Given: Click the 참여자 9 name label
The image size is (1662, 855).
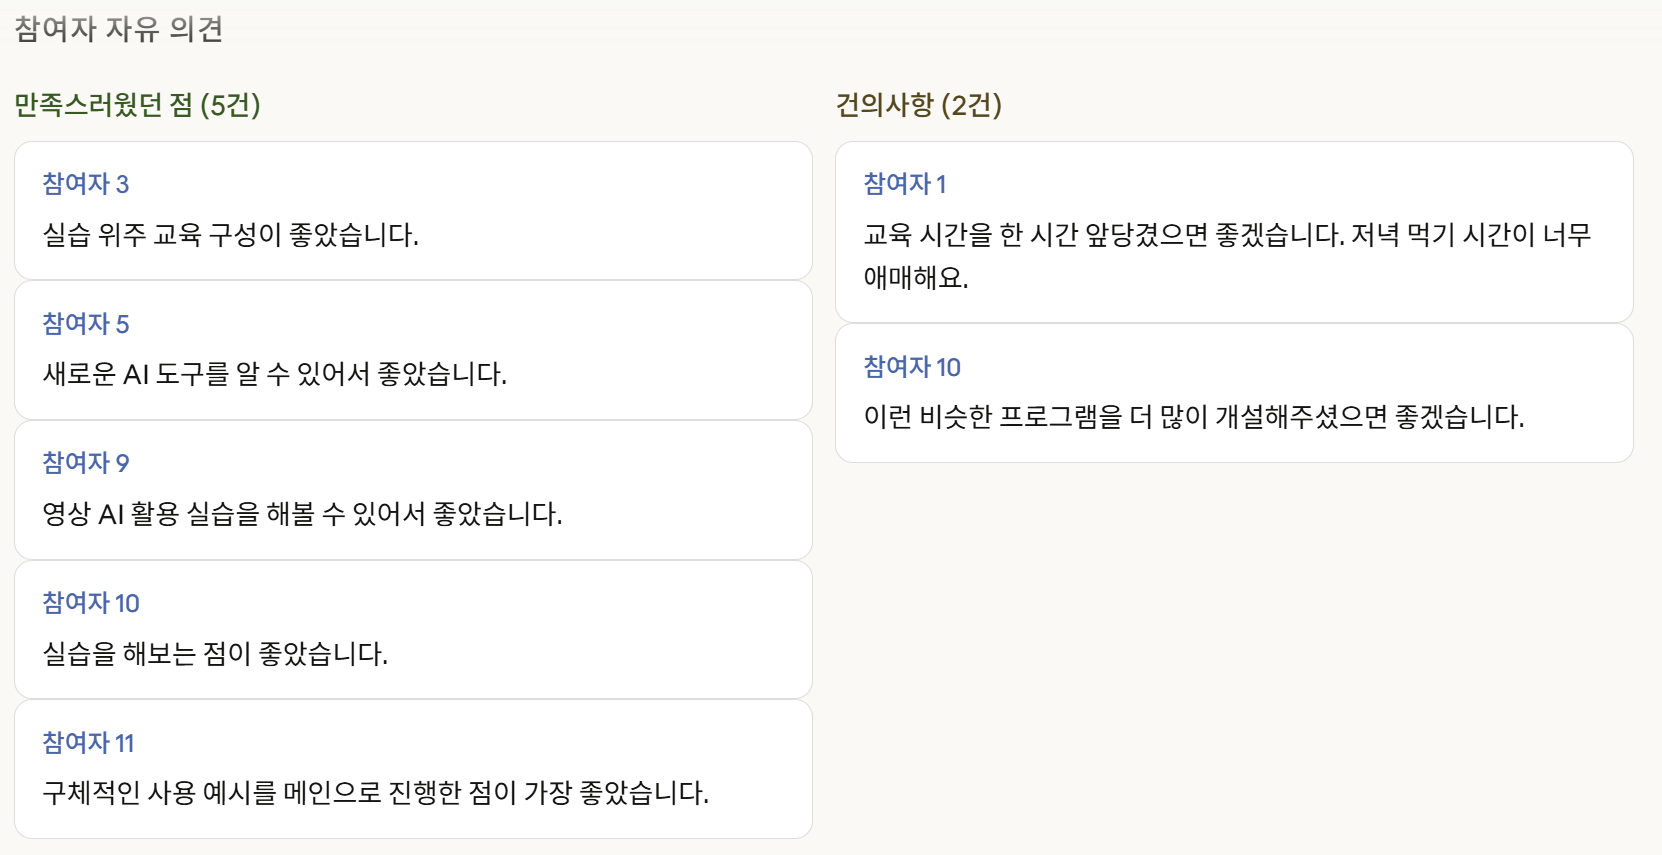Looking at the screenshot, I should click(86, 463).
